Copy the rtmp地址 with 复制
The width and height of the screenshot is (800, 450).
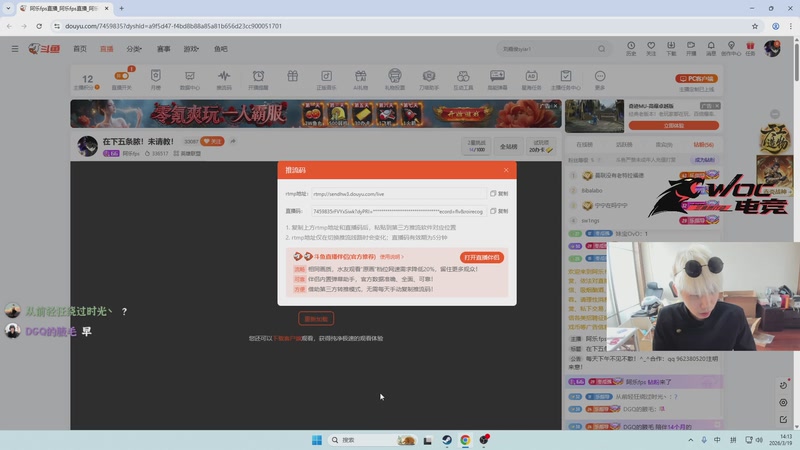click(x=499, y=193)
